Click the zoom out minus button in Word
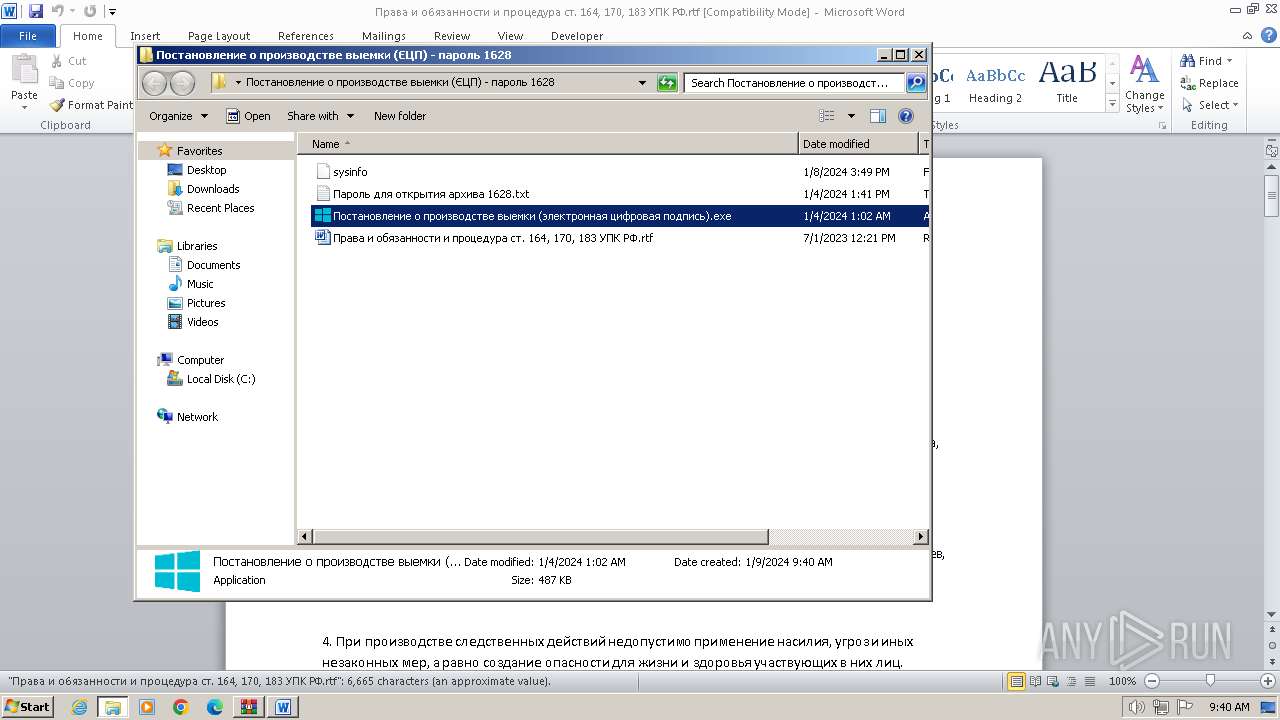 click(x=1151, y=681)
